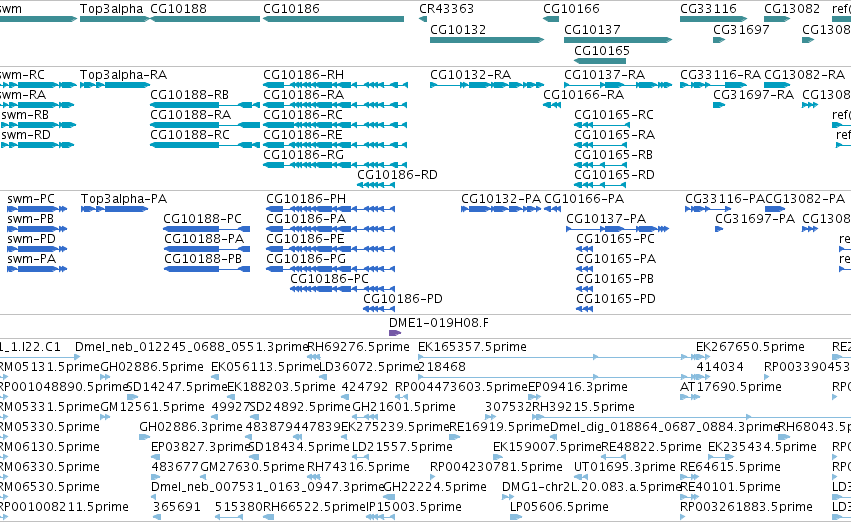The height and width of the screenshot is (522, 851).
Task: Open transcript CG10188-RC
Action: [x=205, y=145]
